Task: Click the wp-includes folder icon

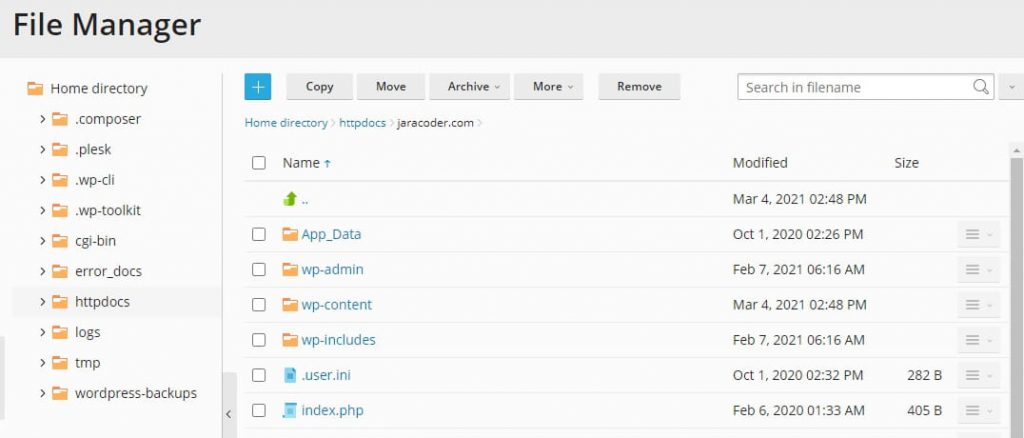Action: (x=290, y=340)
